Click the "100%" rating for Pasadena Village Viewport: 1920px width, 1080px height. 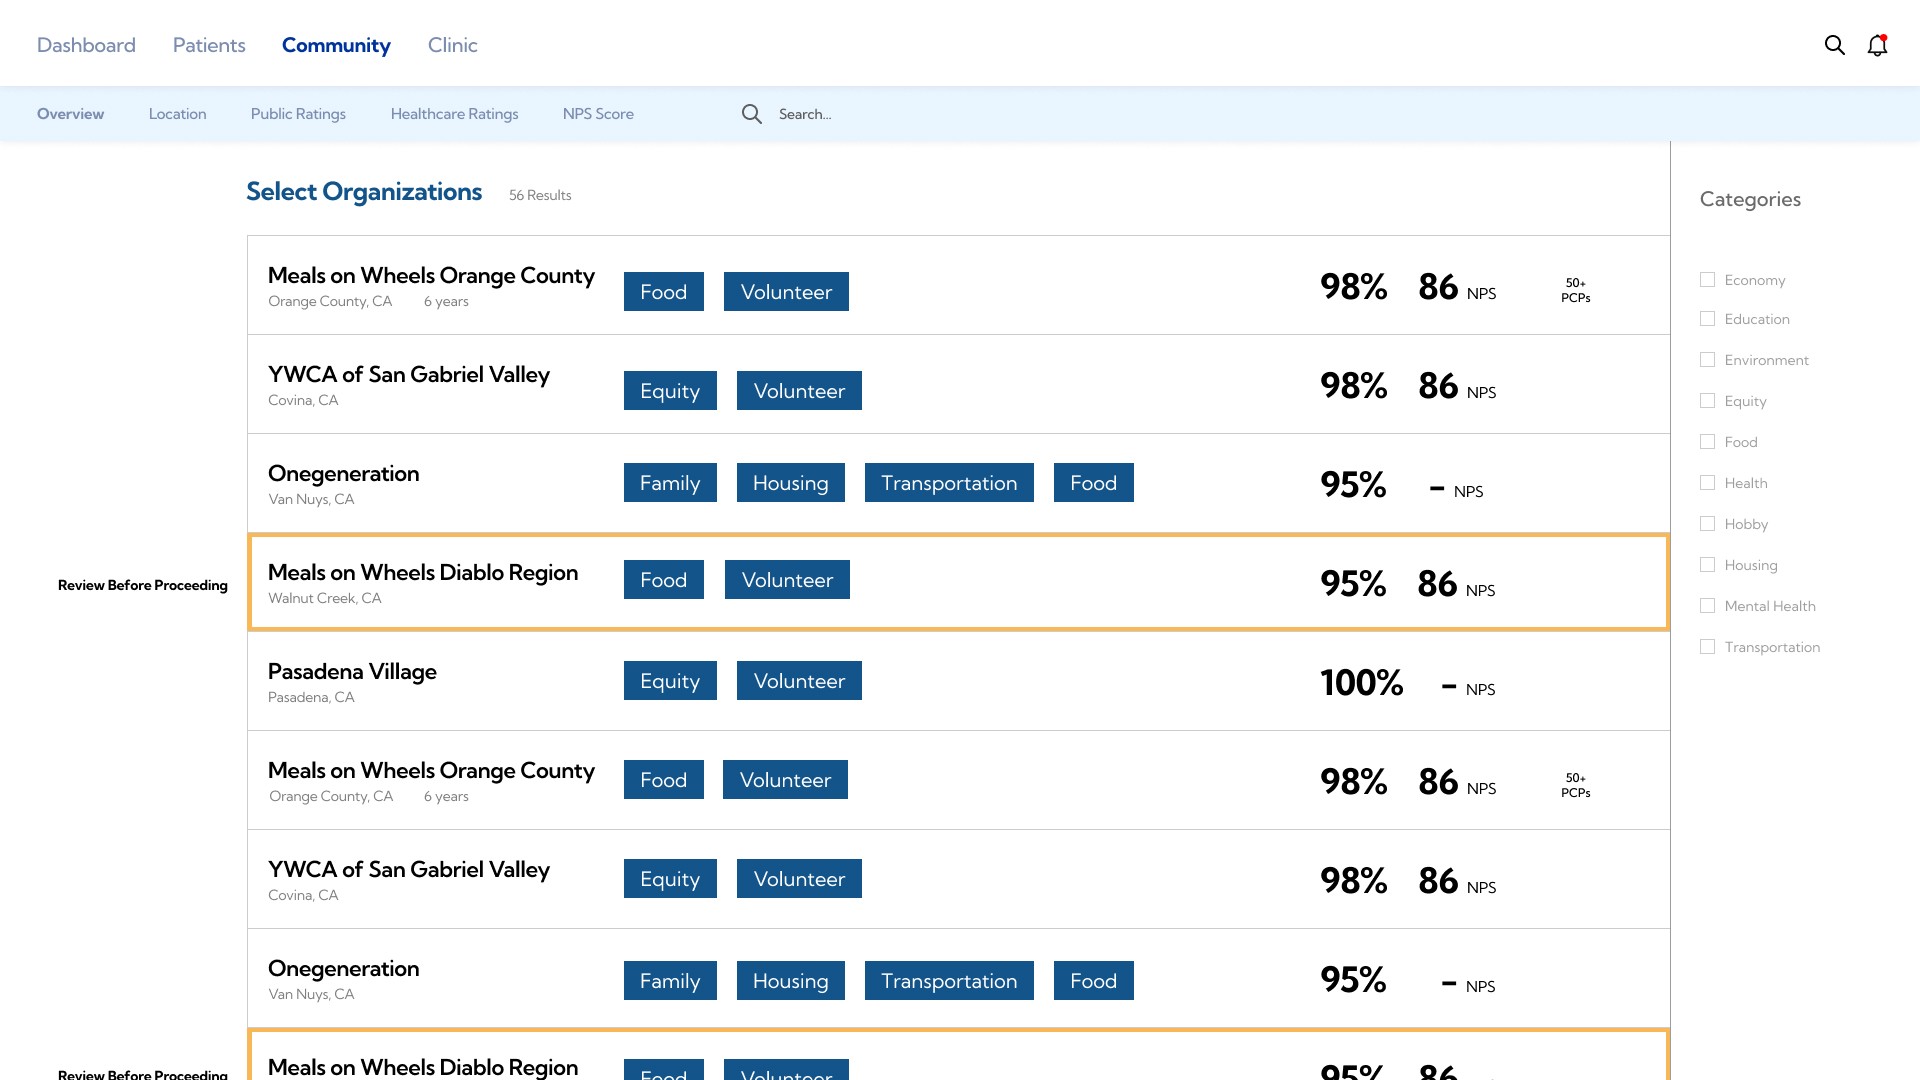tap(1361, 683)
